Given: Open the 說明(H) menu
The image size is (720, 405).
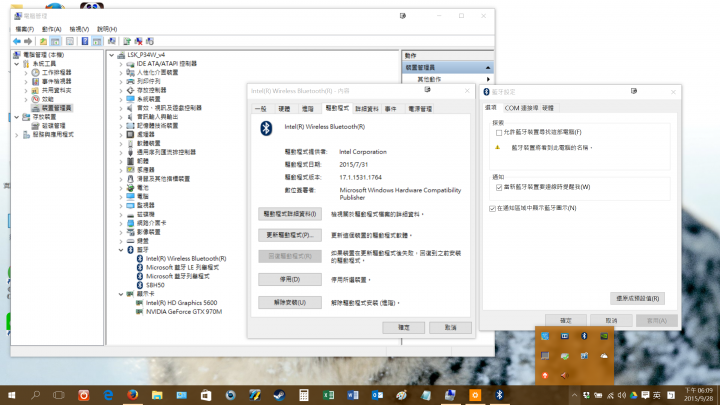Looking at the screenshot, I should 107,29.
